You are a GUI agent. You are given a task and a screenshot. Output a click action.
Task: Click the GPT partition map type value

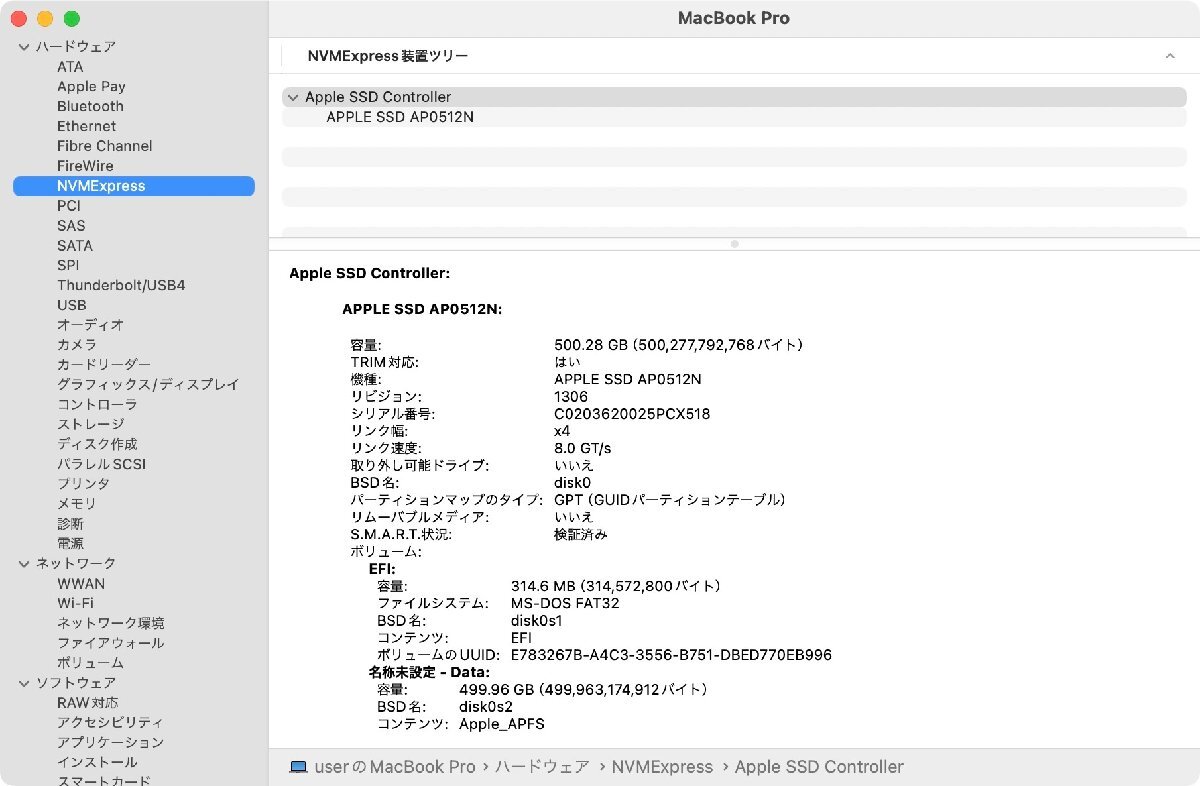tap(670, 500)
